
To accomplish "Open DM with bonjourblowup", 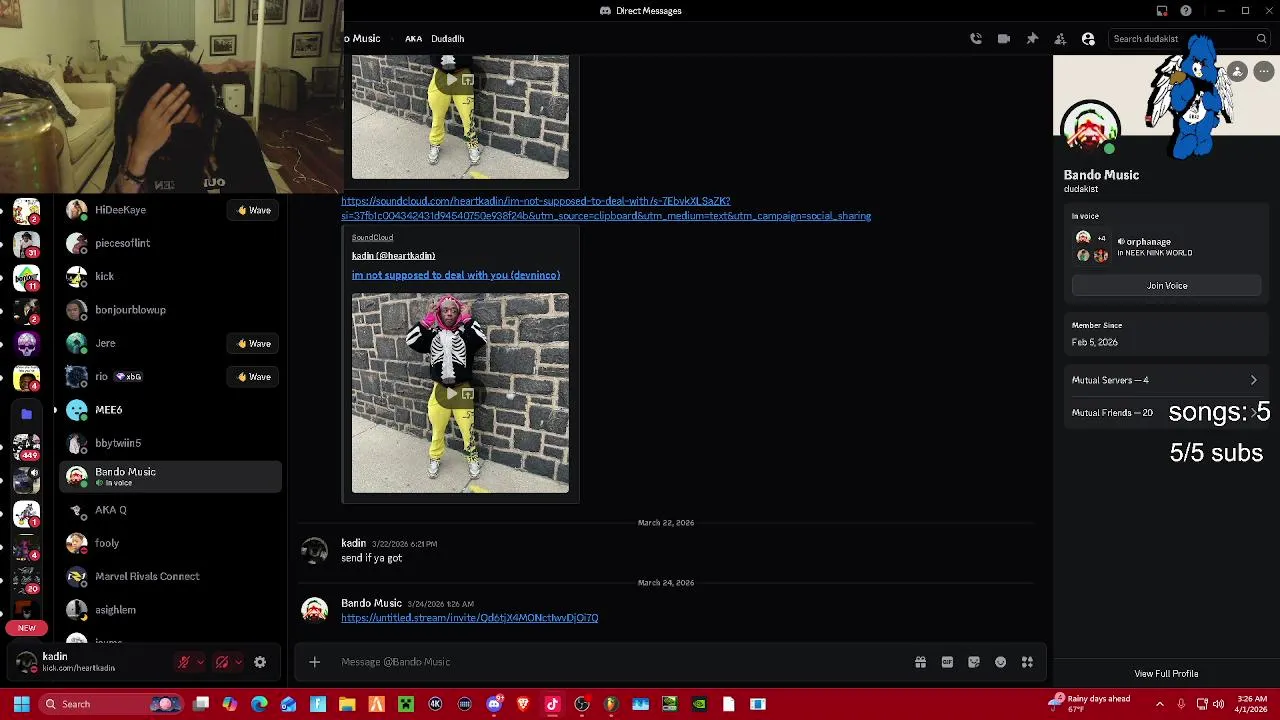I will pyautogui.click(x=171, y=310).
